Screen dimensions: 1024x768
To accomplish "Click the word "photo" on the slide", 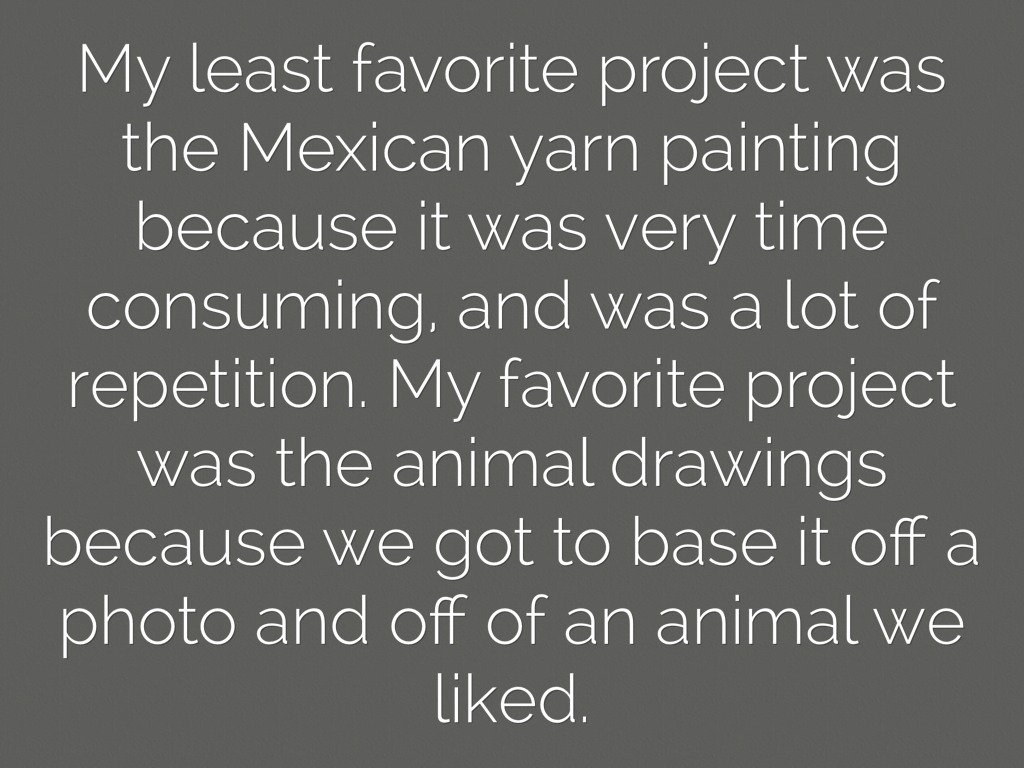I will pyautogui.click(x=150, y=622).
